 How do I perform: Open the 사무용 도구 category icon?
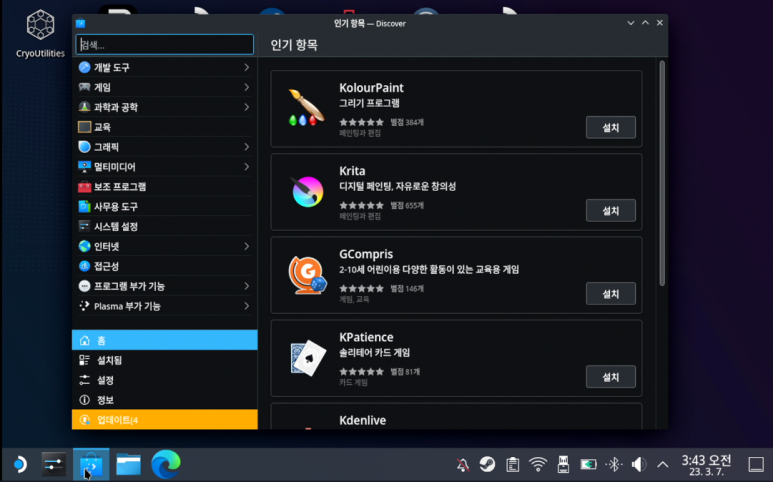click(84, 207)
